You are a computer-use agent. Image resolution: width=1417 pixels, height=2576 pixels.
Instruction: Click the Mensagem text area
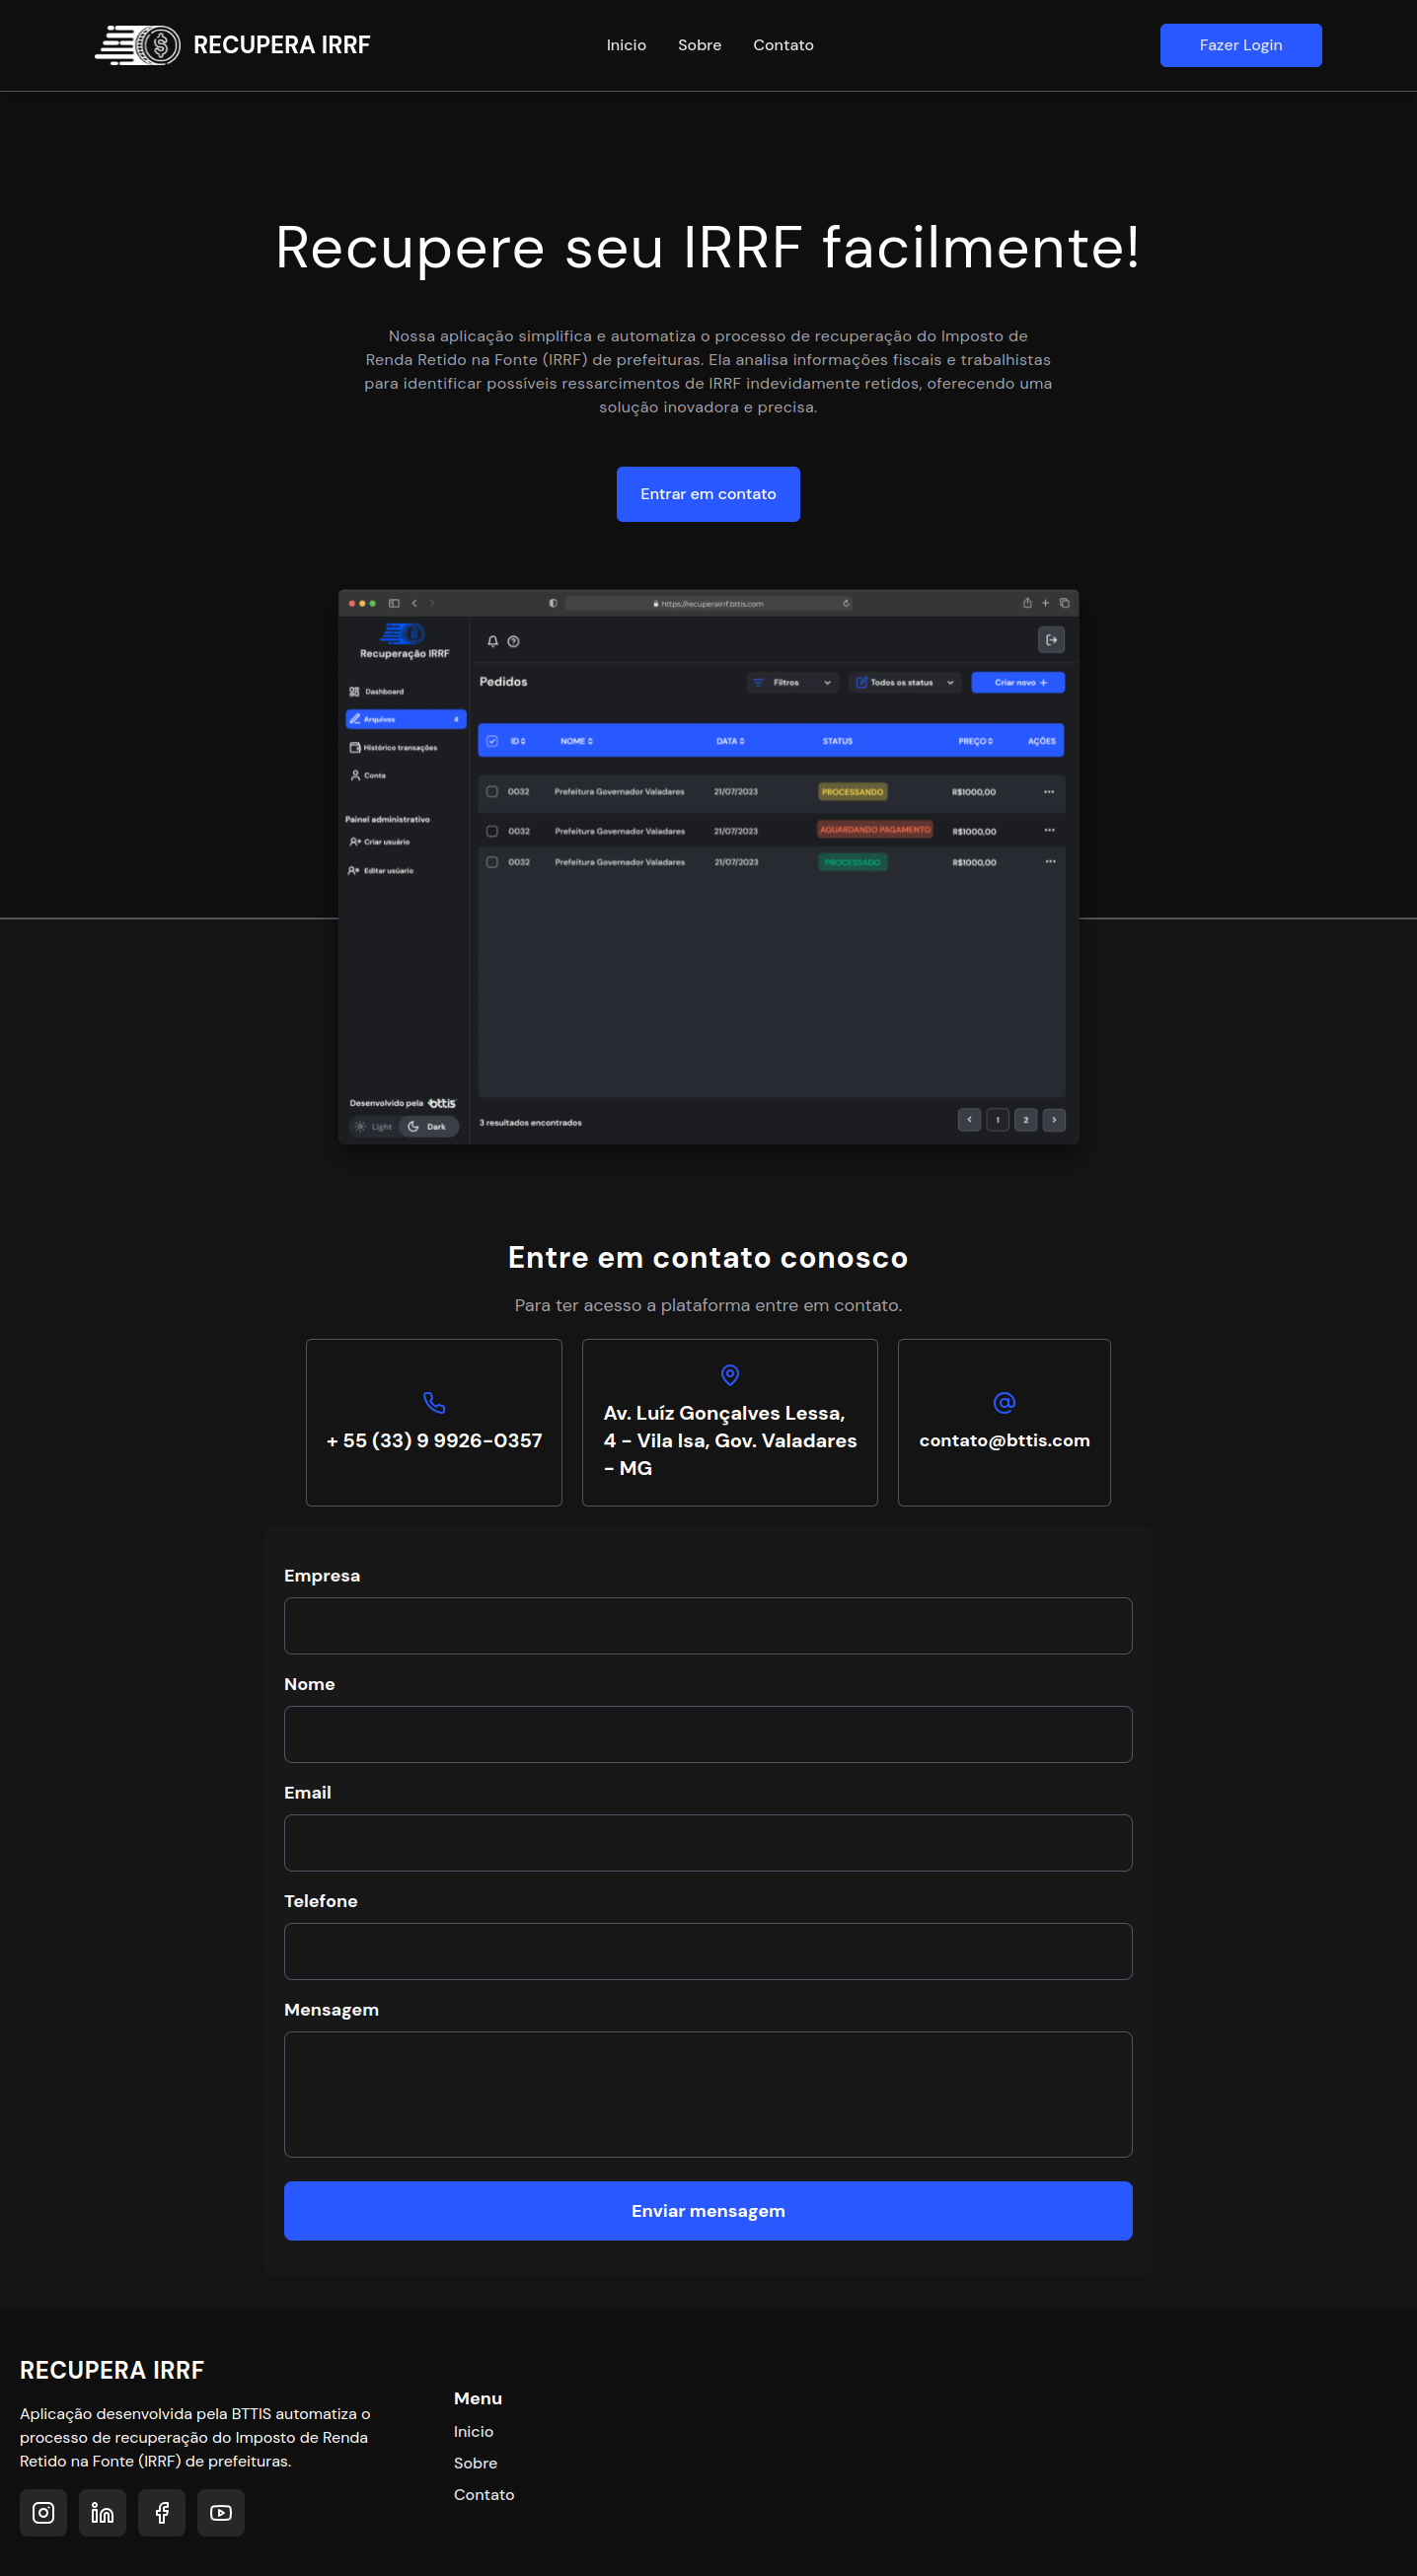pos(708,2093)
